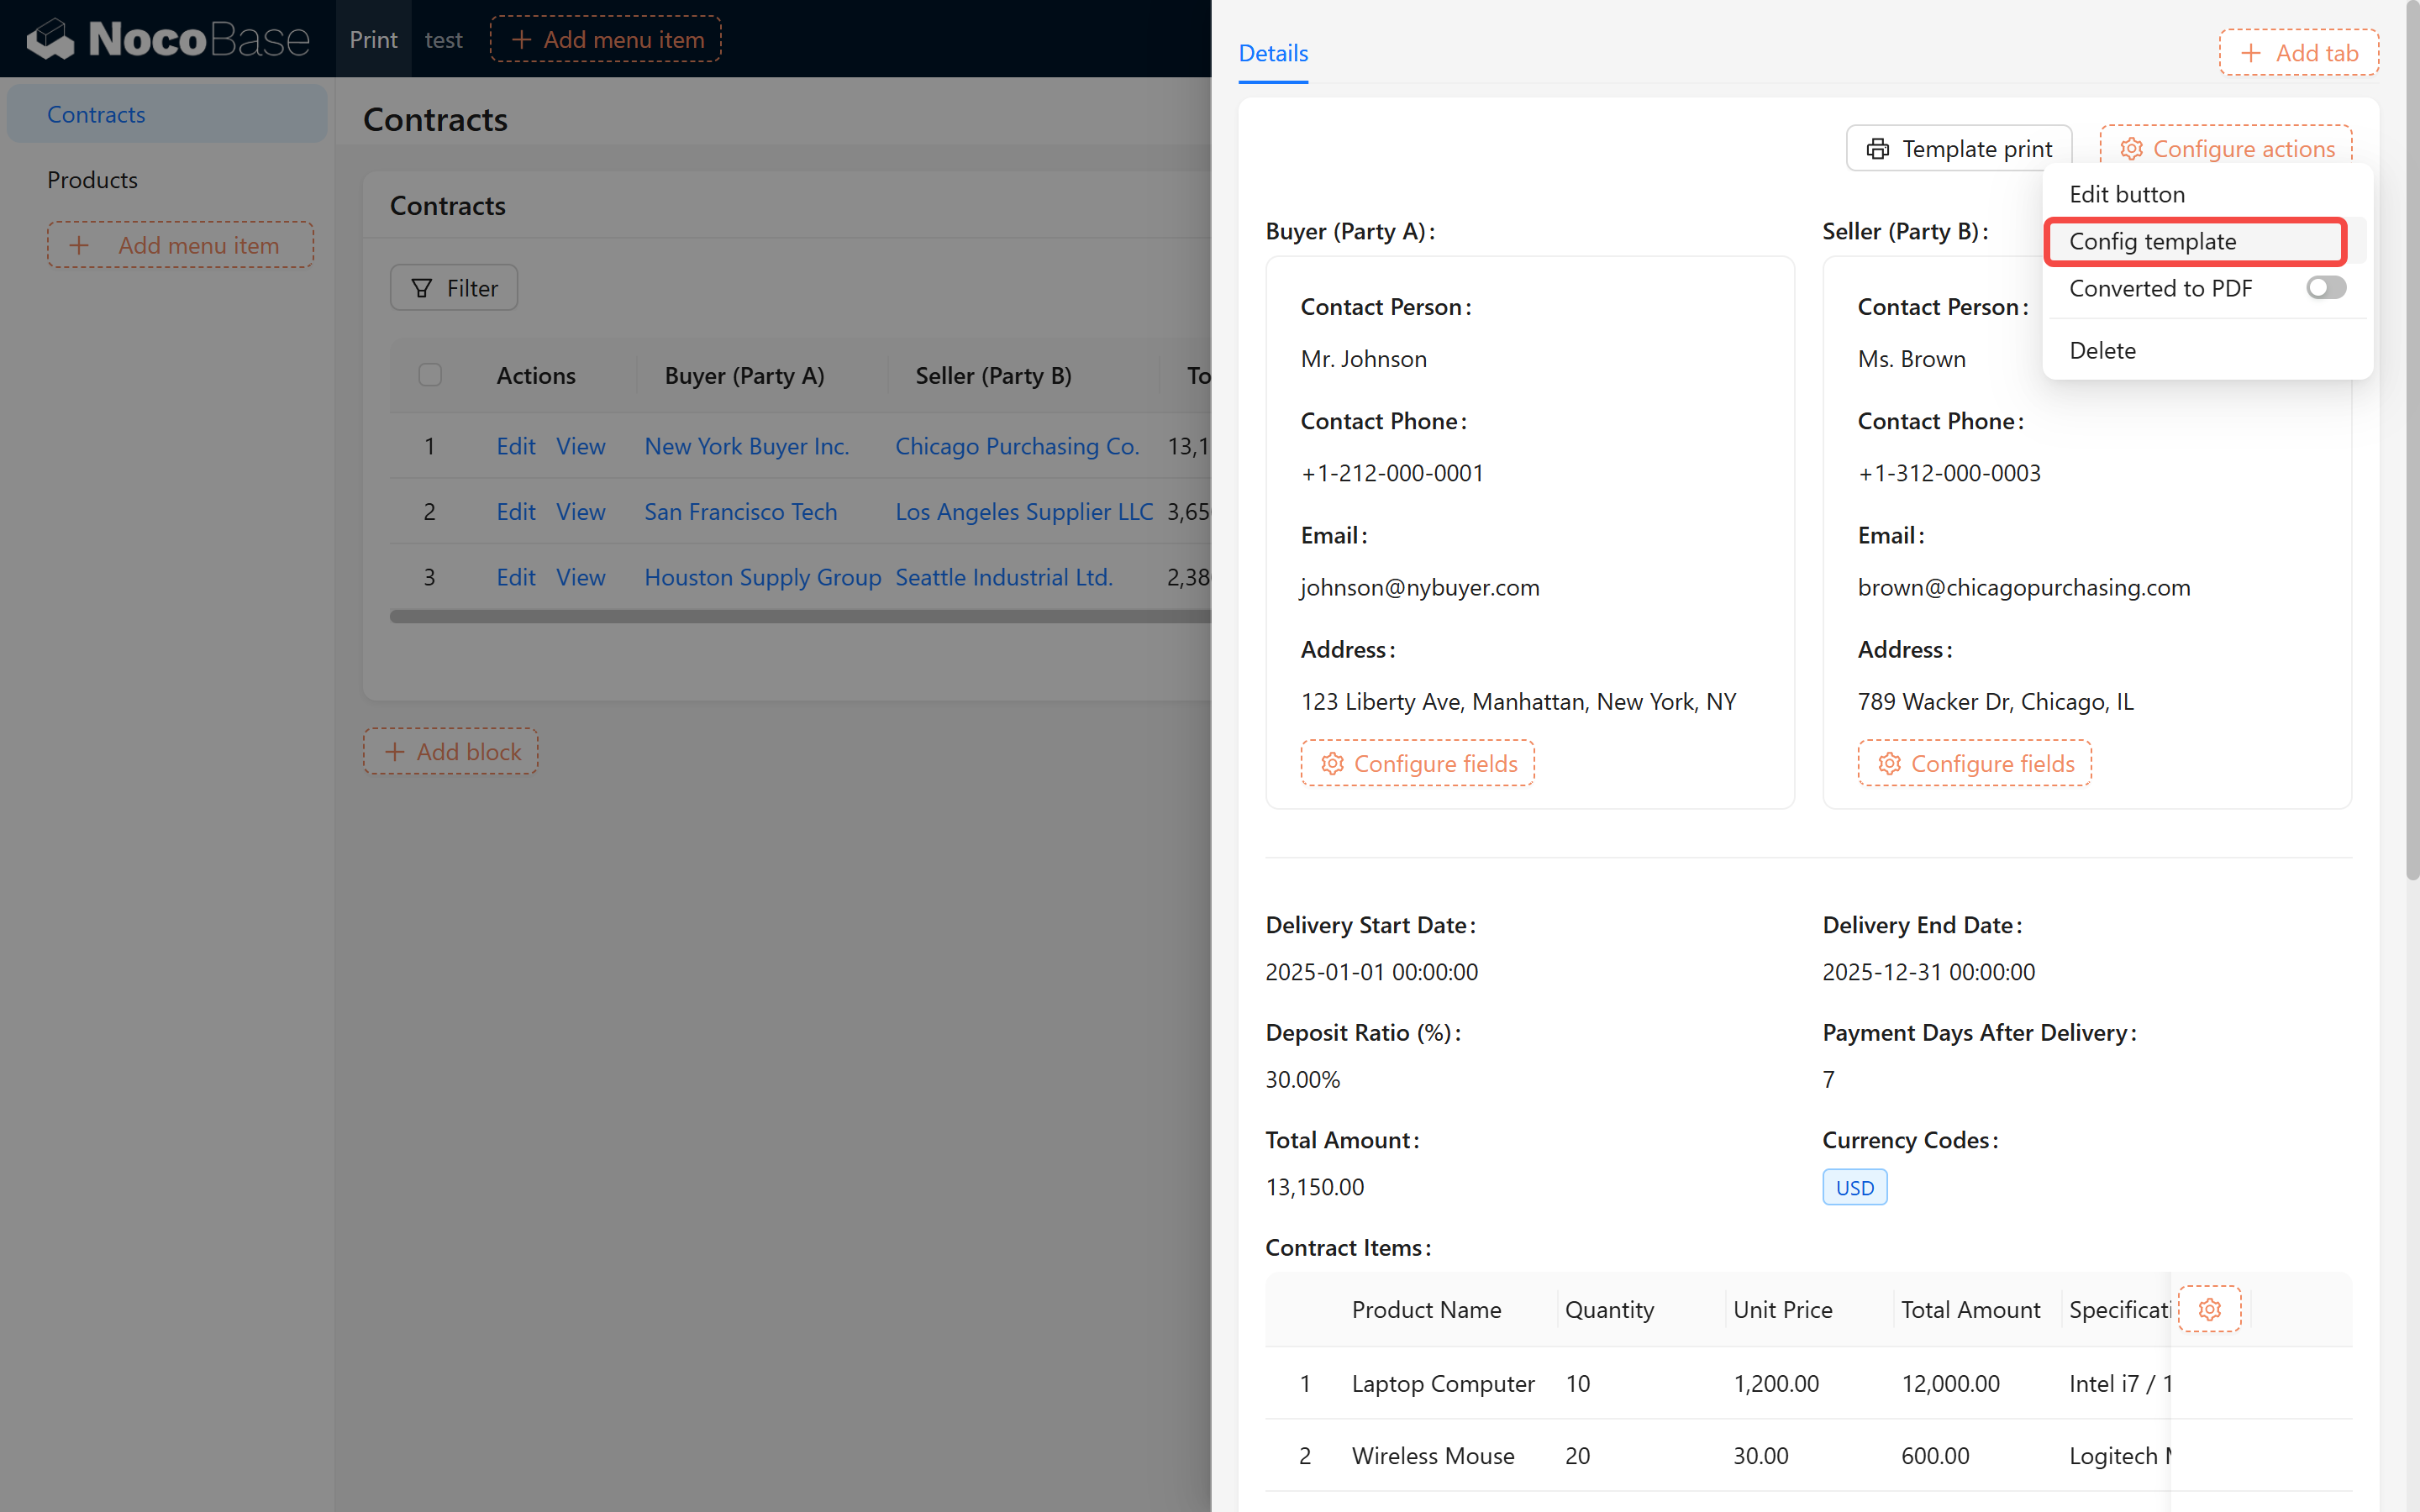This screenshot has height=1512, width=2420.
Task: Click the NocoBase logo icon
Action: tap(50, 39)
